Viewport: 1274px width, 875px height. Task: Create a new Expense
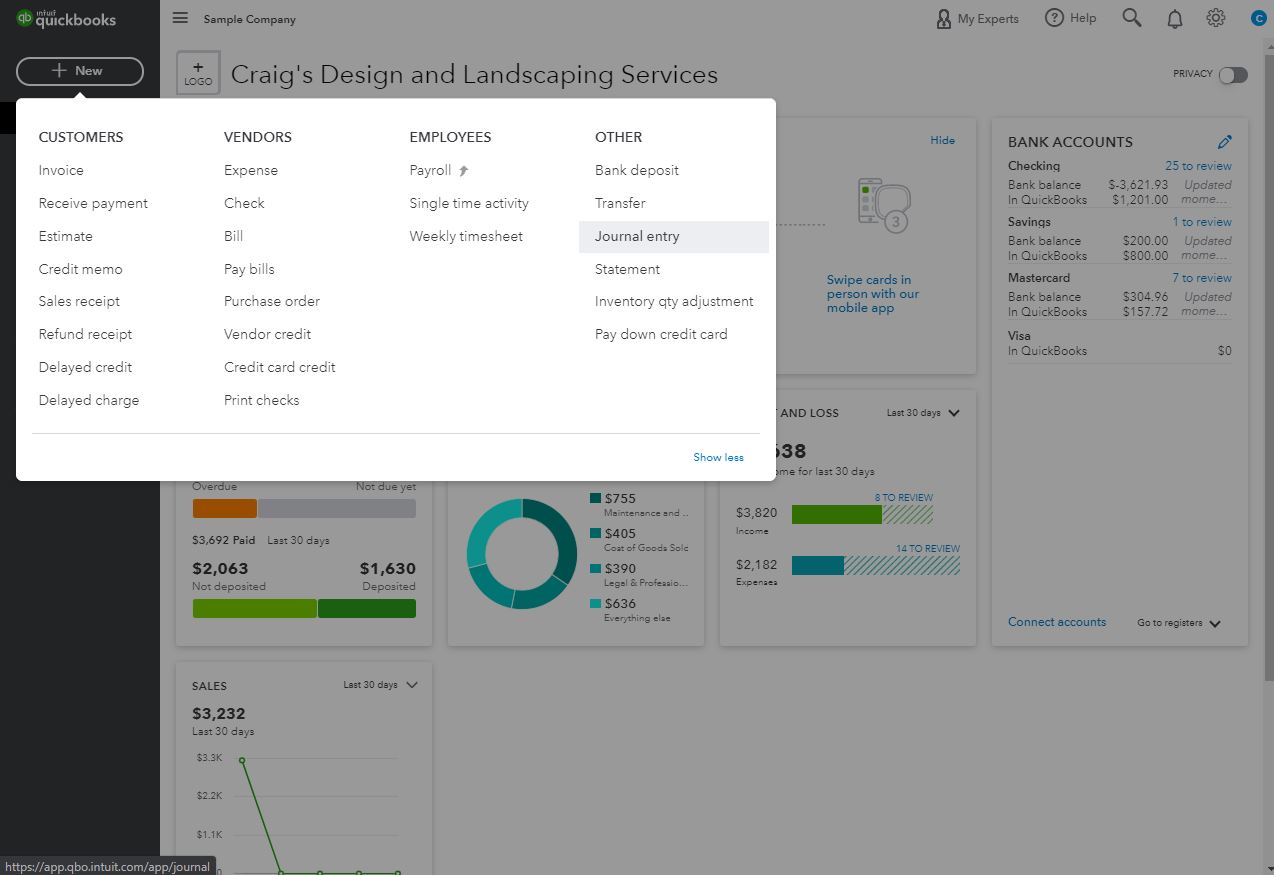coord(251,170)
